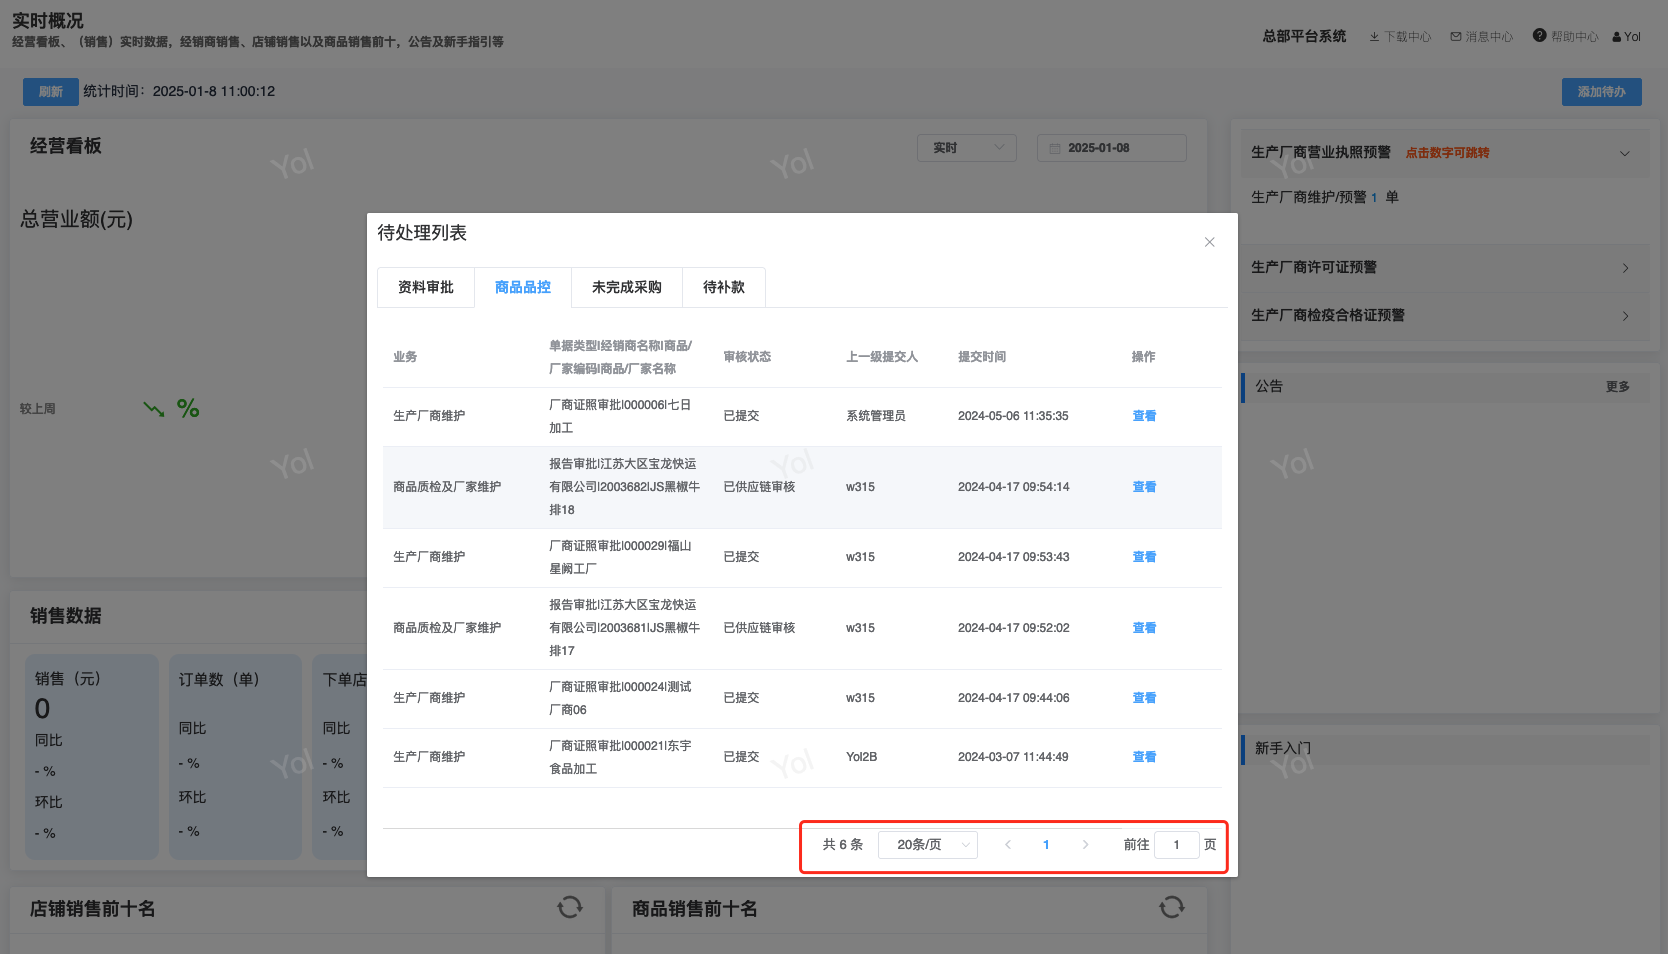Open the 20条/页 page size dropdown

[927, 845]
